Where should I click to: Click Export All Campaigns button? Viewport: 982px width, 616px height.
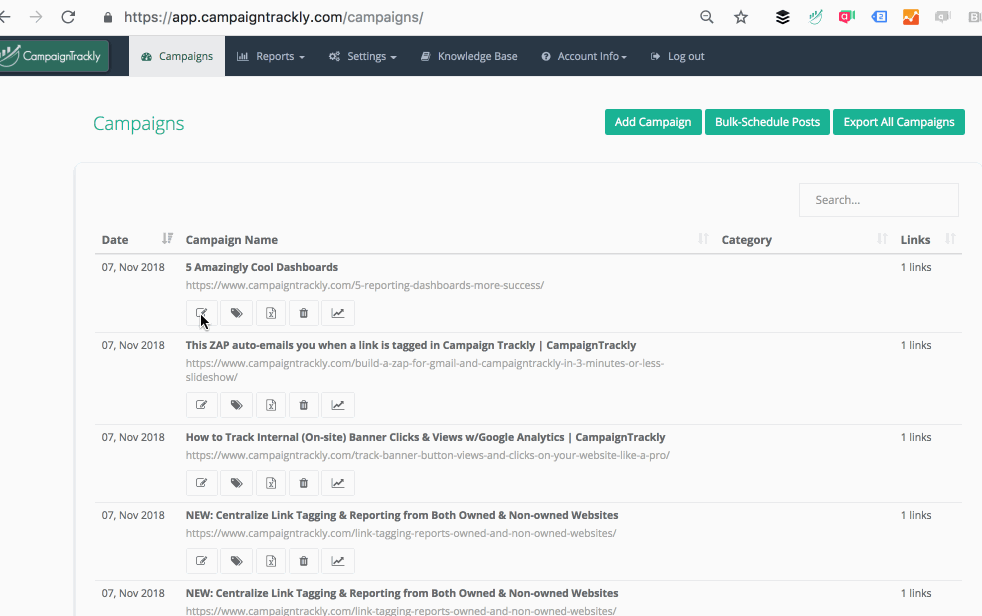point(899,122)
